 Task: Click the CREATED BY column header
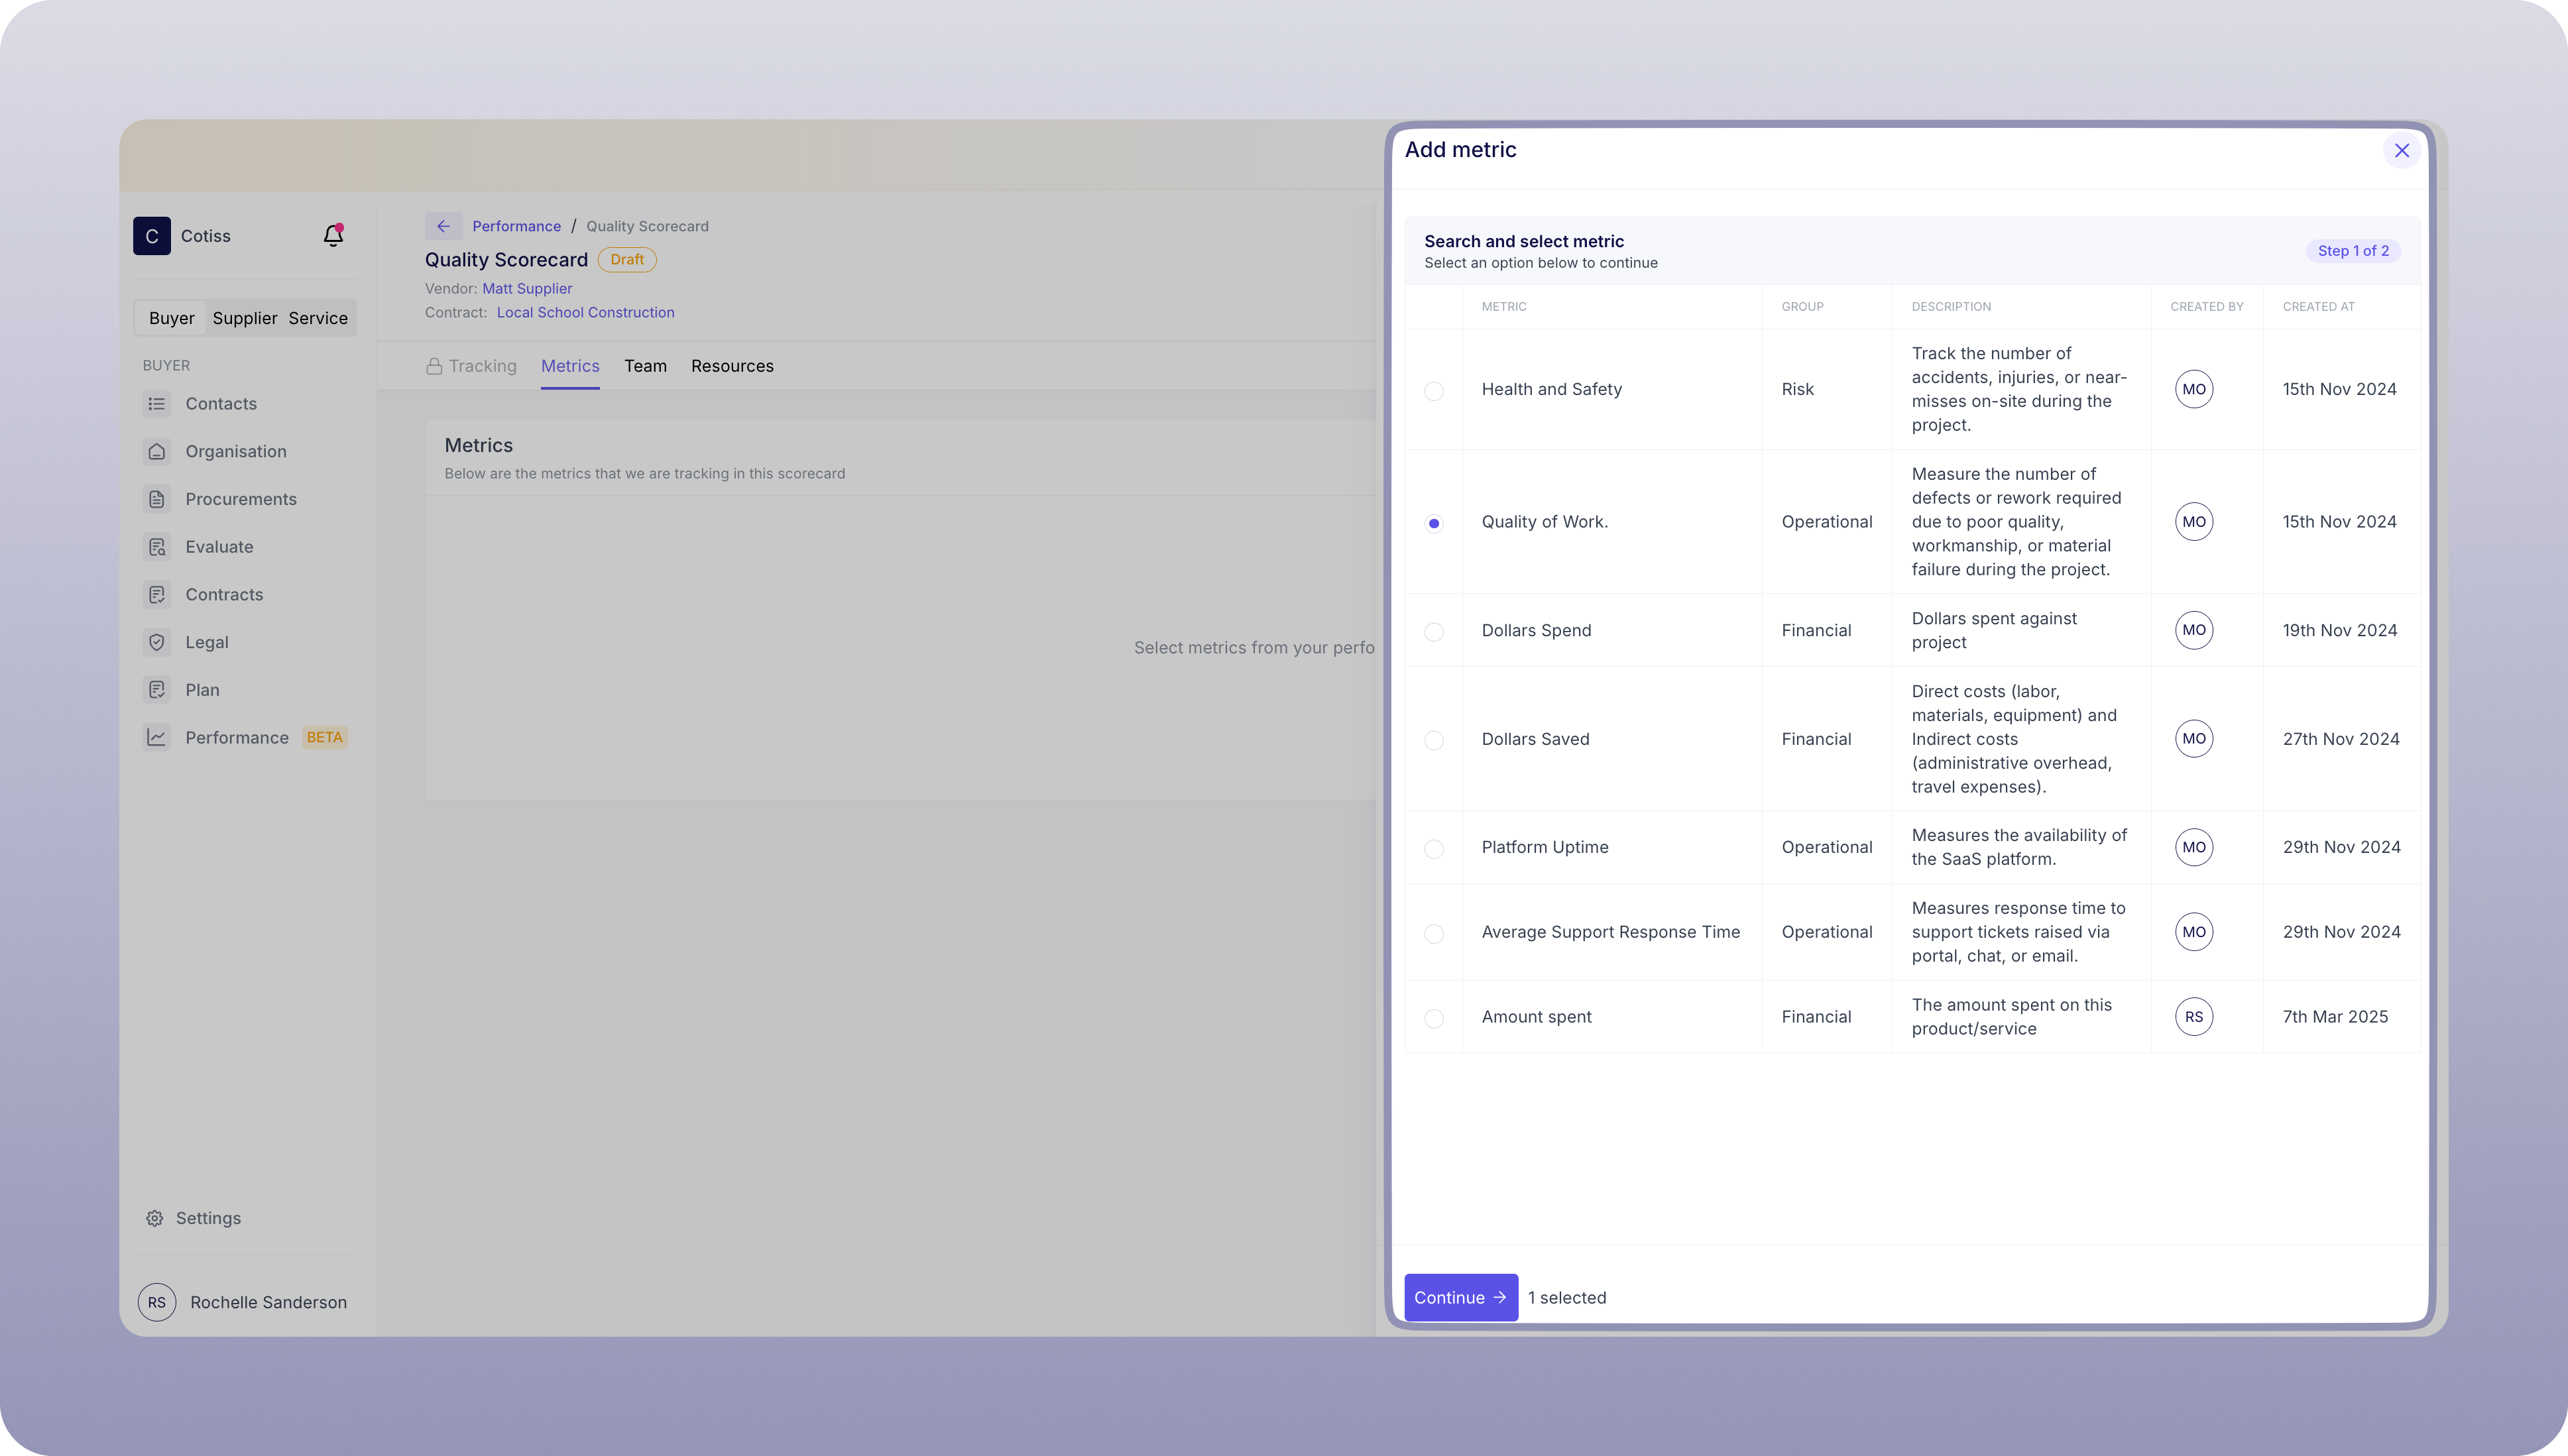2206,307
